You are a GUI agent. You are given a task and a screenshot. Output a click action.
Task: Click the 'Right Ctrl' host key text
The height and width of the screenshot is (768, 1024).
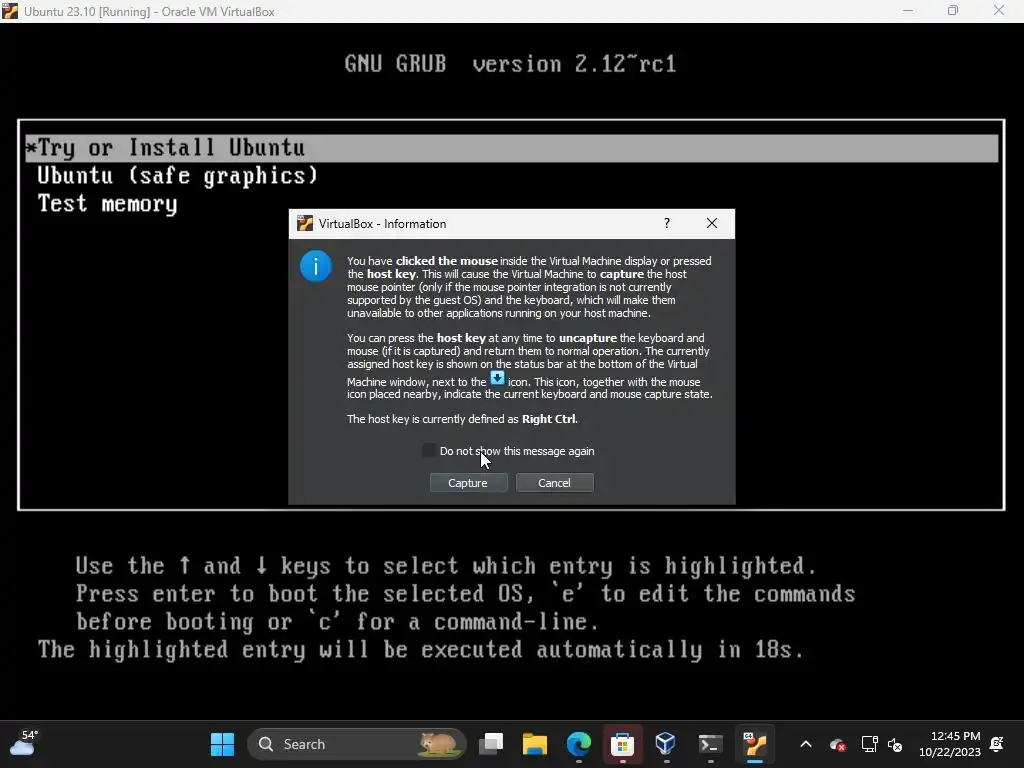point(549,419)
